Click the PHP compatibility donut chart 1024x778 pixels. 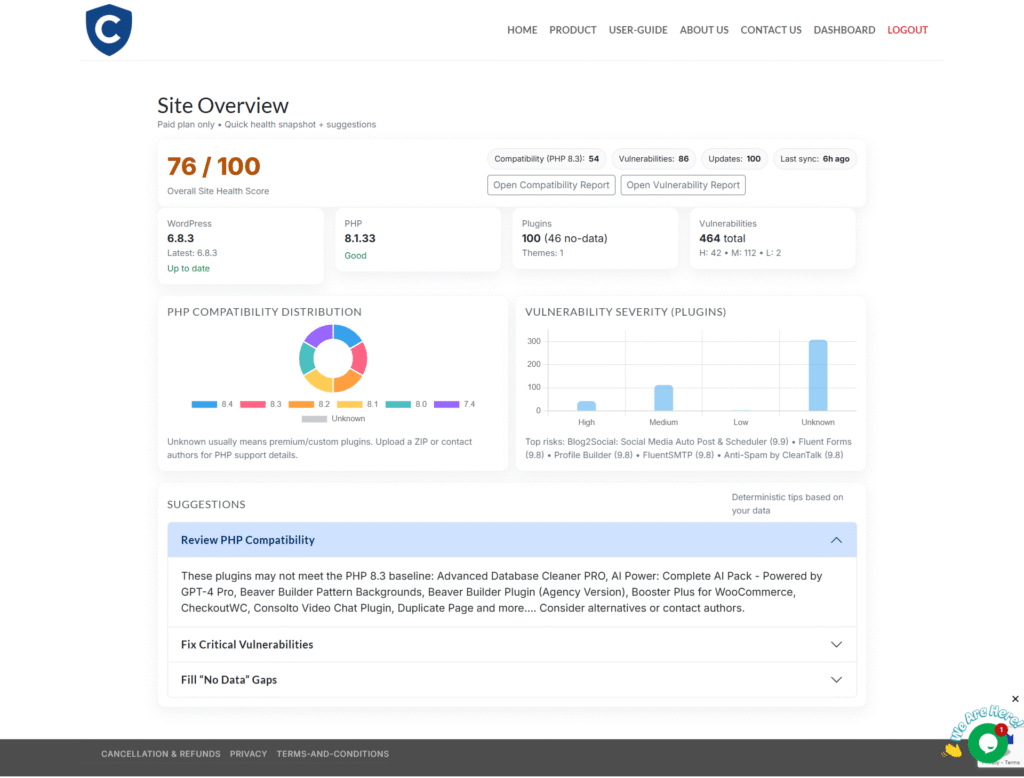click(x=333, y=358)
